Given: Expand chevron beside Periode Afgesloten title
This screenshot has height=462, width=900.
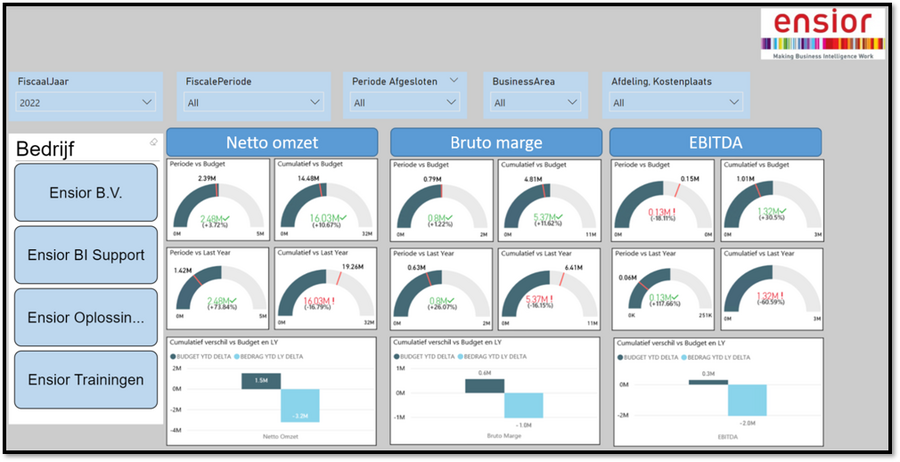Looking at the screenshot, I should 454,80.
